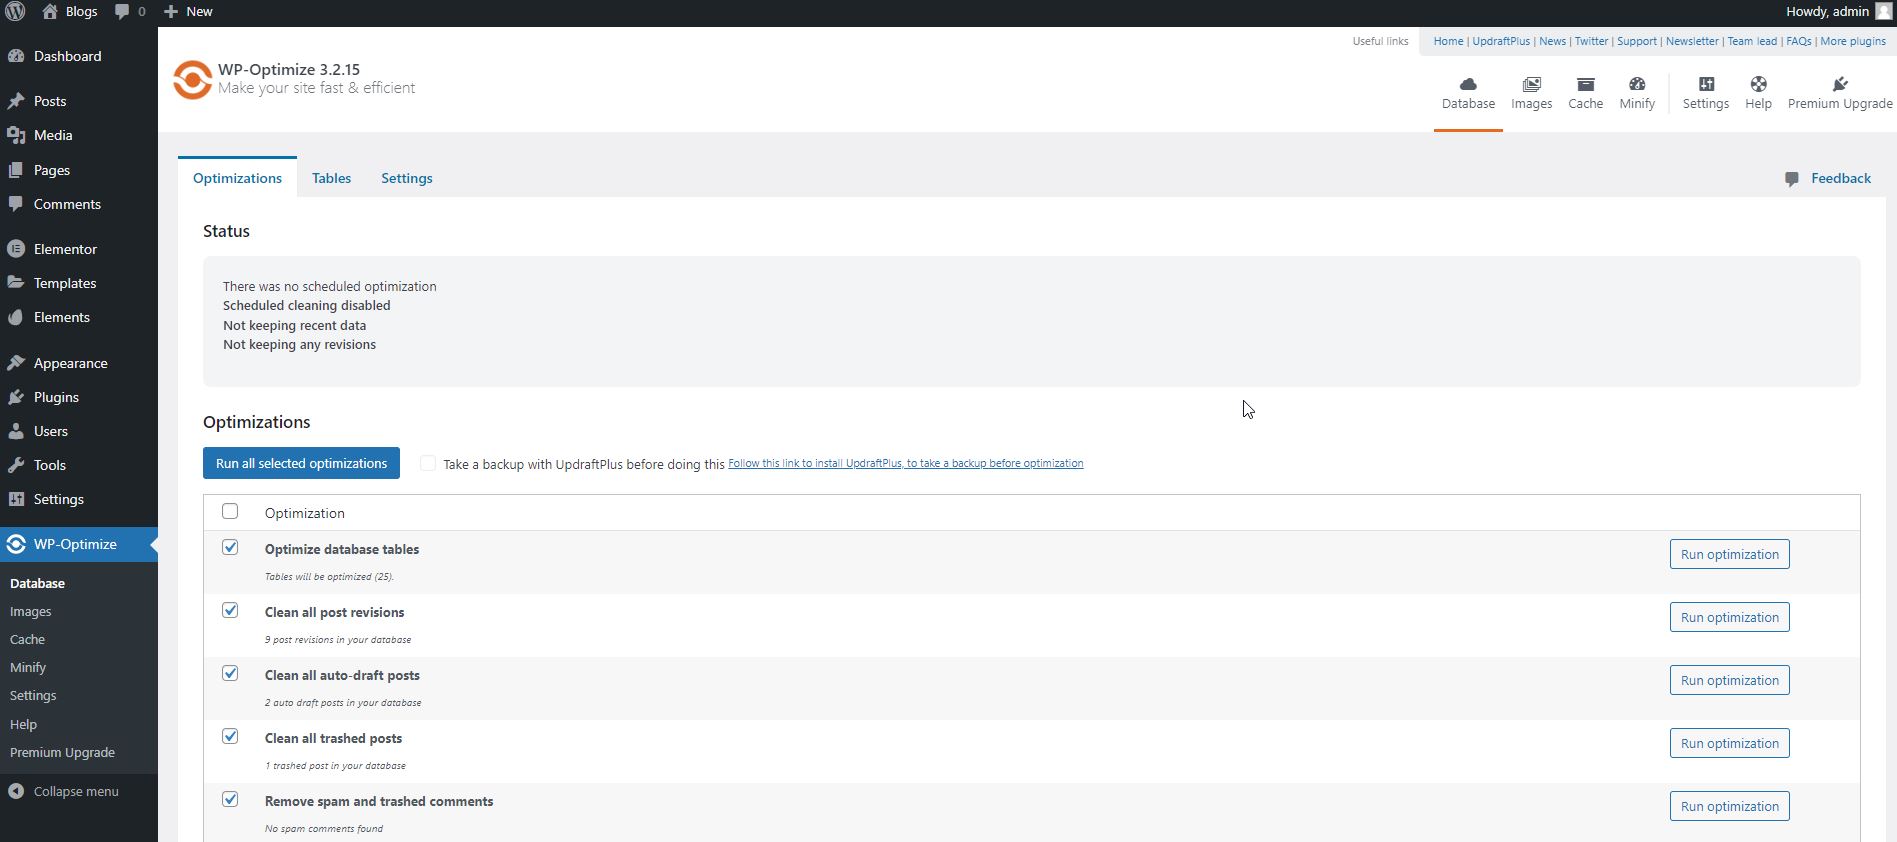Open the comments bubble in admin bar
Image resolution: width=1897 pixels, height=842 pixels.
(122, 12)
